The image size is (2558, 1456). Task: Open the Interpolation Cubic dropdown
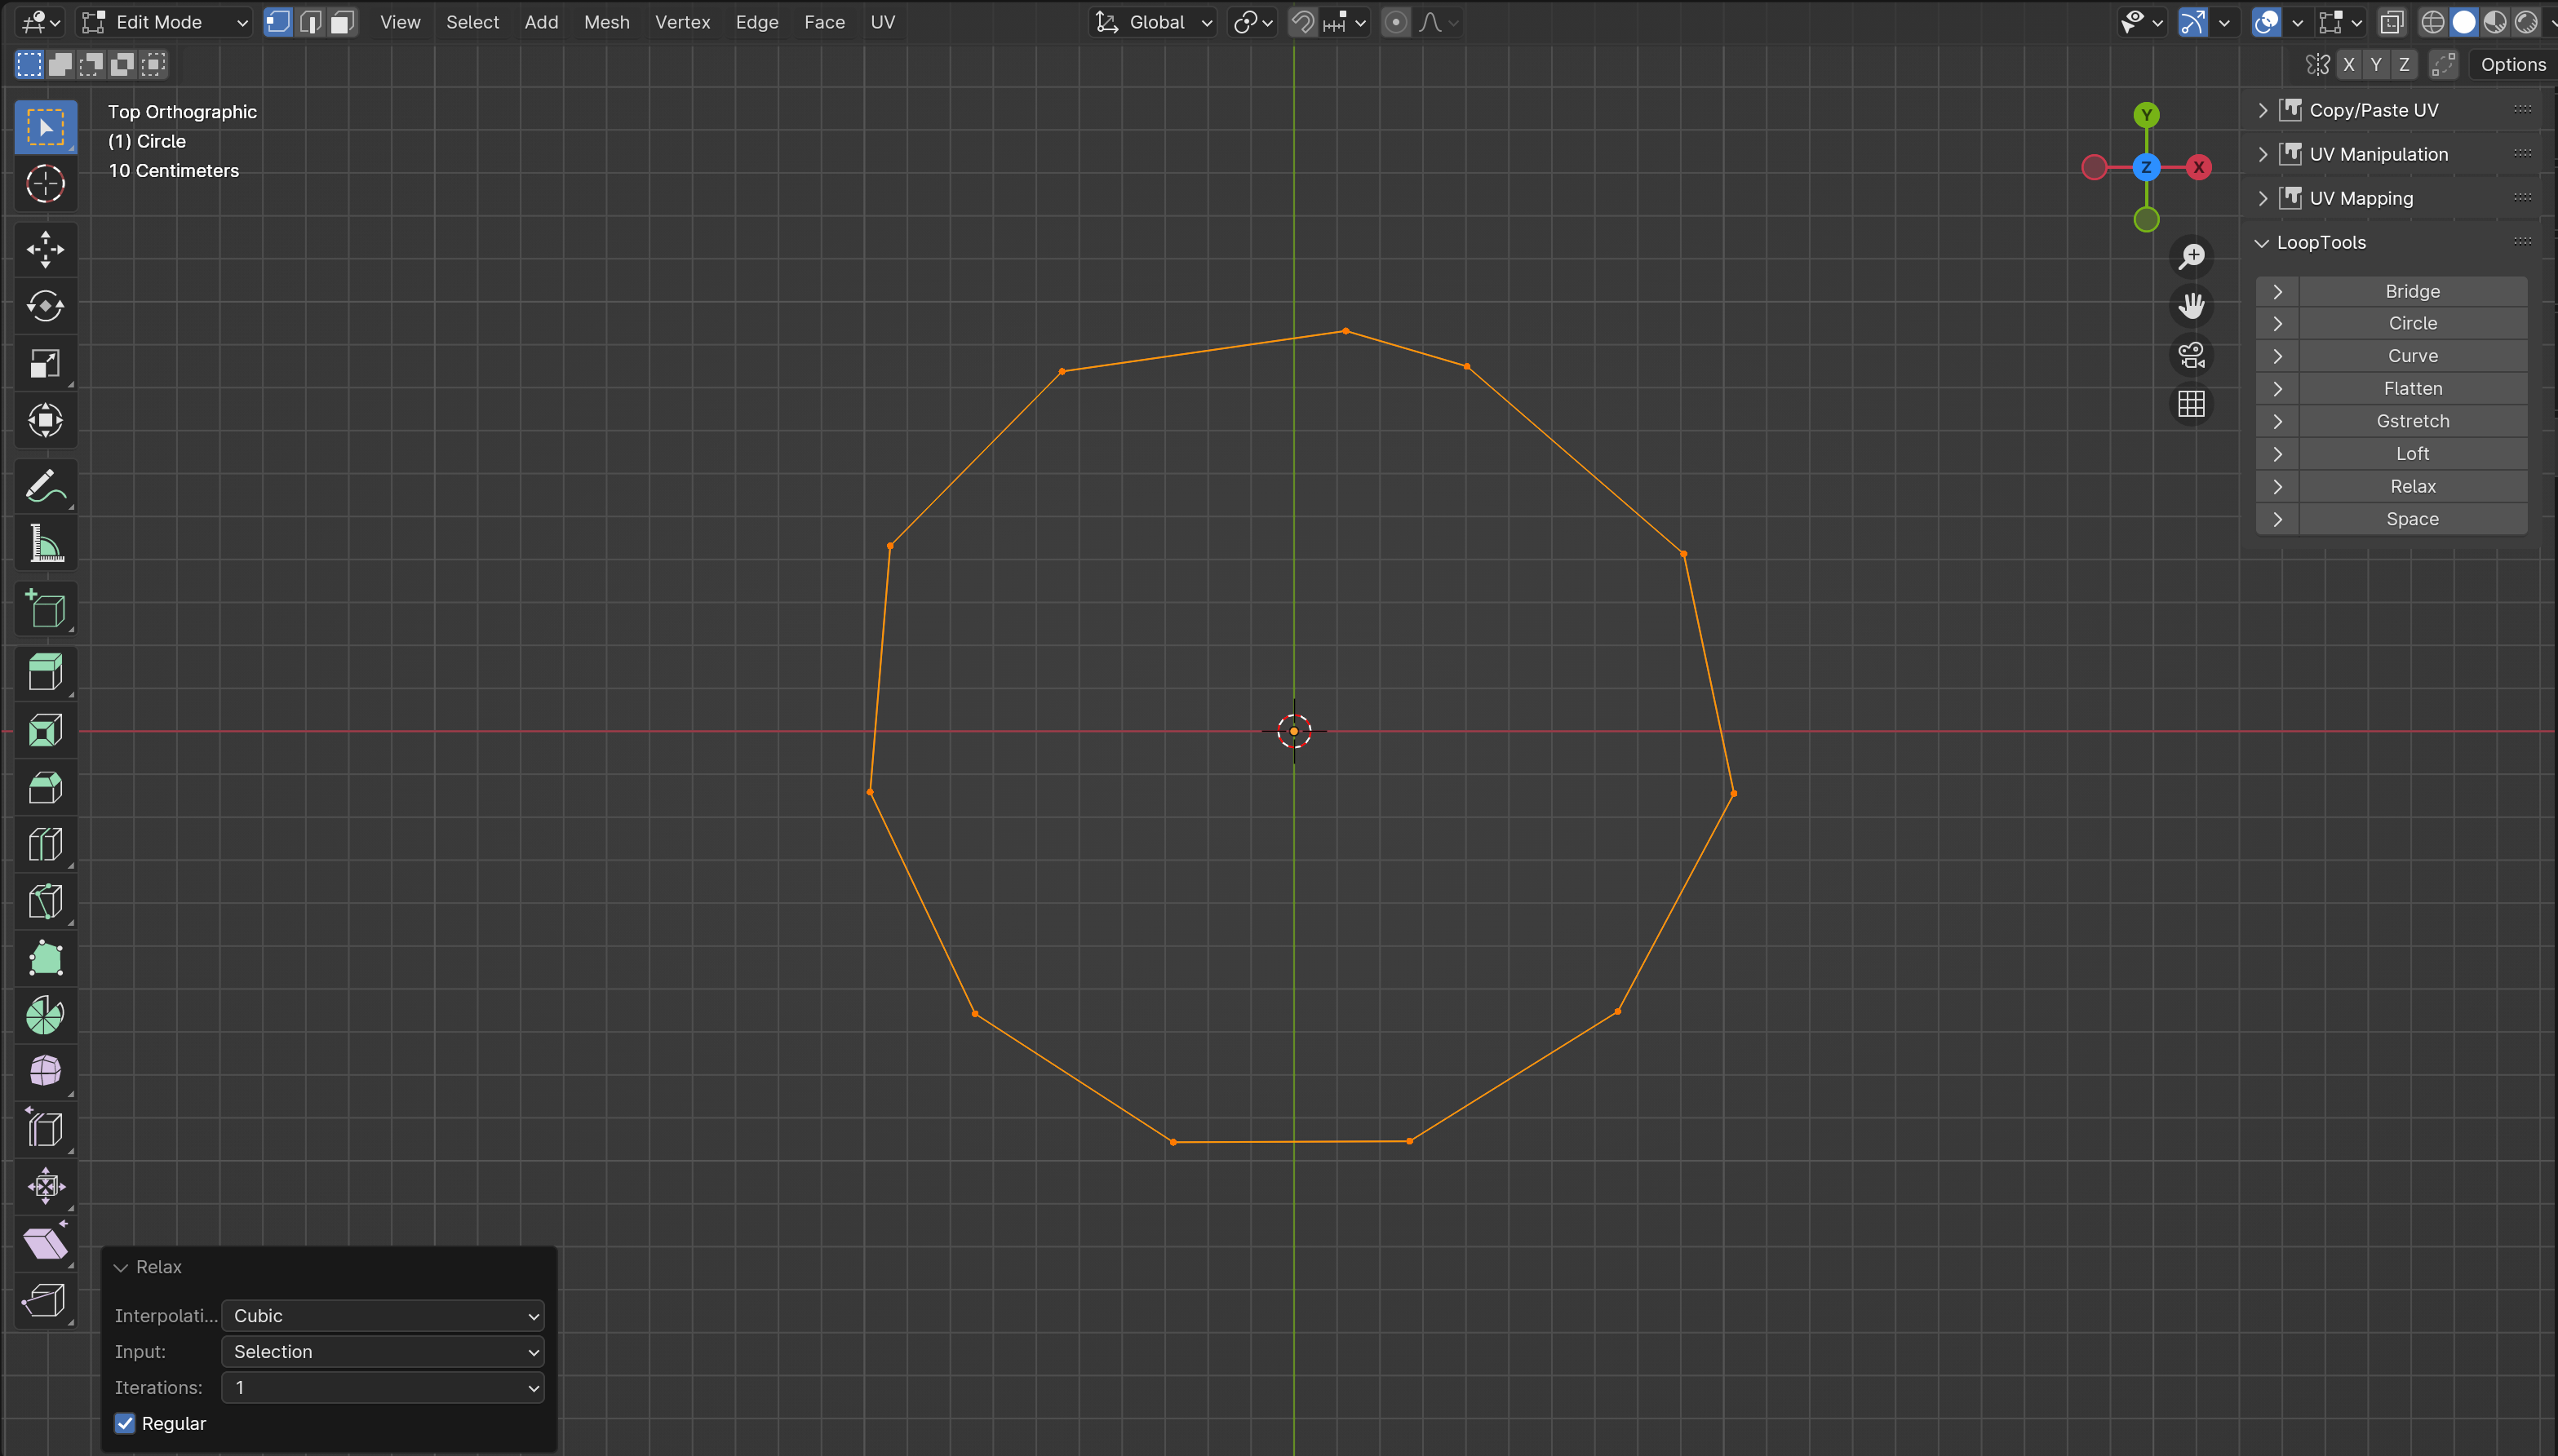[383, 1316]
